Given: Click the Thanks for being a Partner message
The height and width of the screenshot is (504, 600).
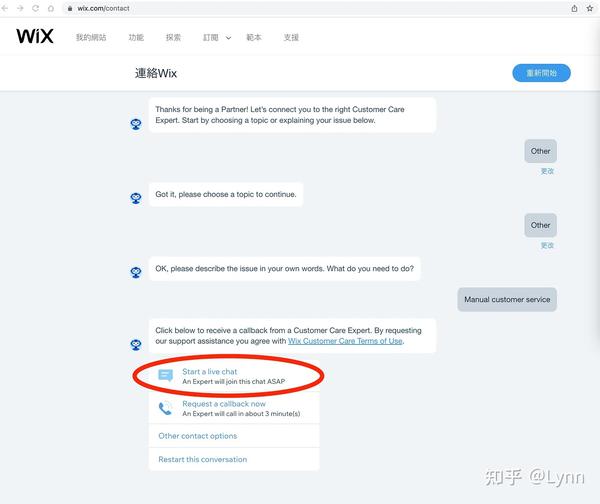Looking at the screenshot, I should [x=292, y=115].
